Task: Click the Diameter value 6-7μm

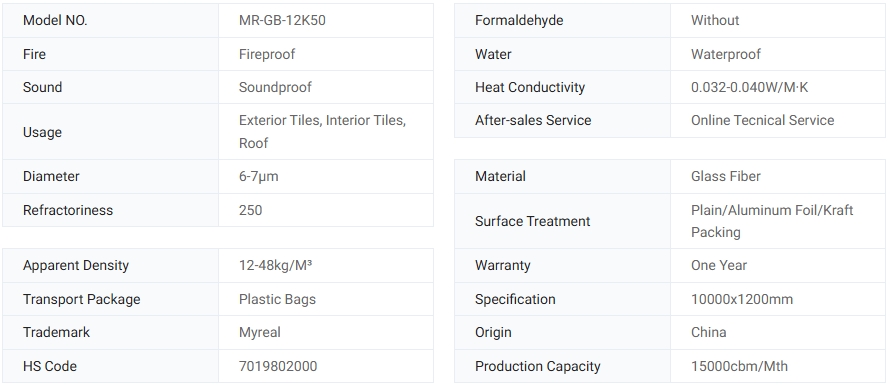Action: coord(259,177)
